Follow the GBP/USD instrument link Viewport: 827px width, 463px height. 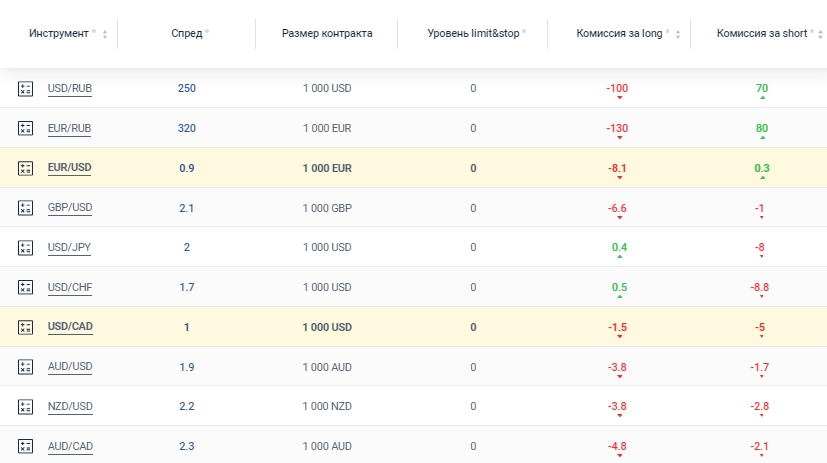pyautogui.click(x=70, y=208)
